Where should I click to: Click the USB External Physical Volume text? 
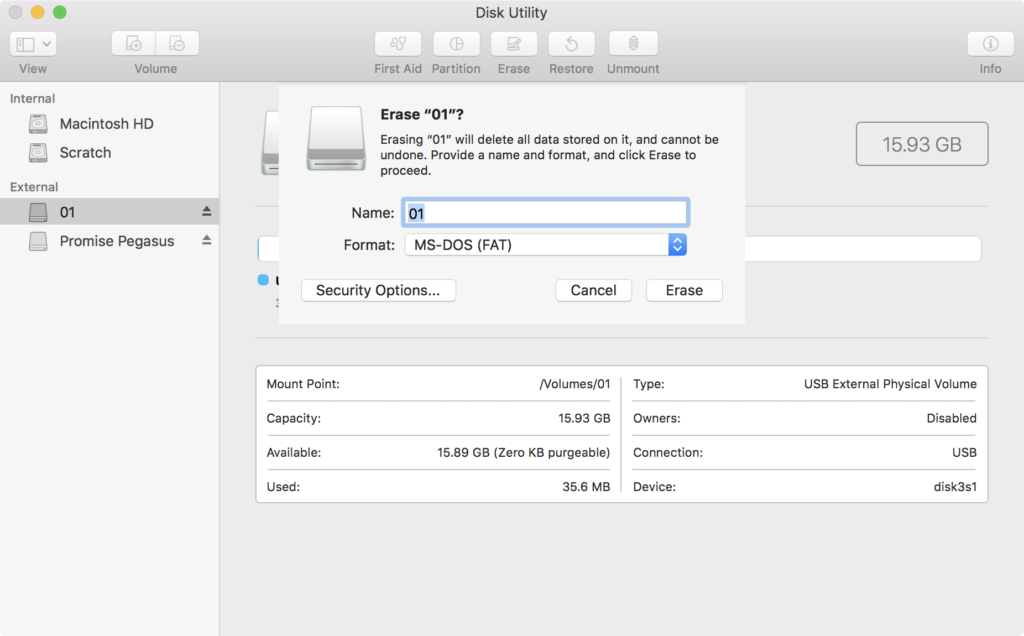pyautogui.click(x=890, y=384)
